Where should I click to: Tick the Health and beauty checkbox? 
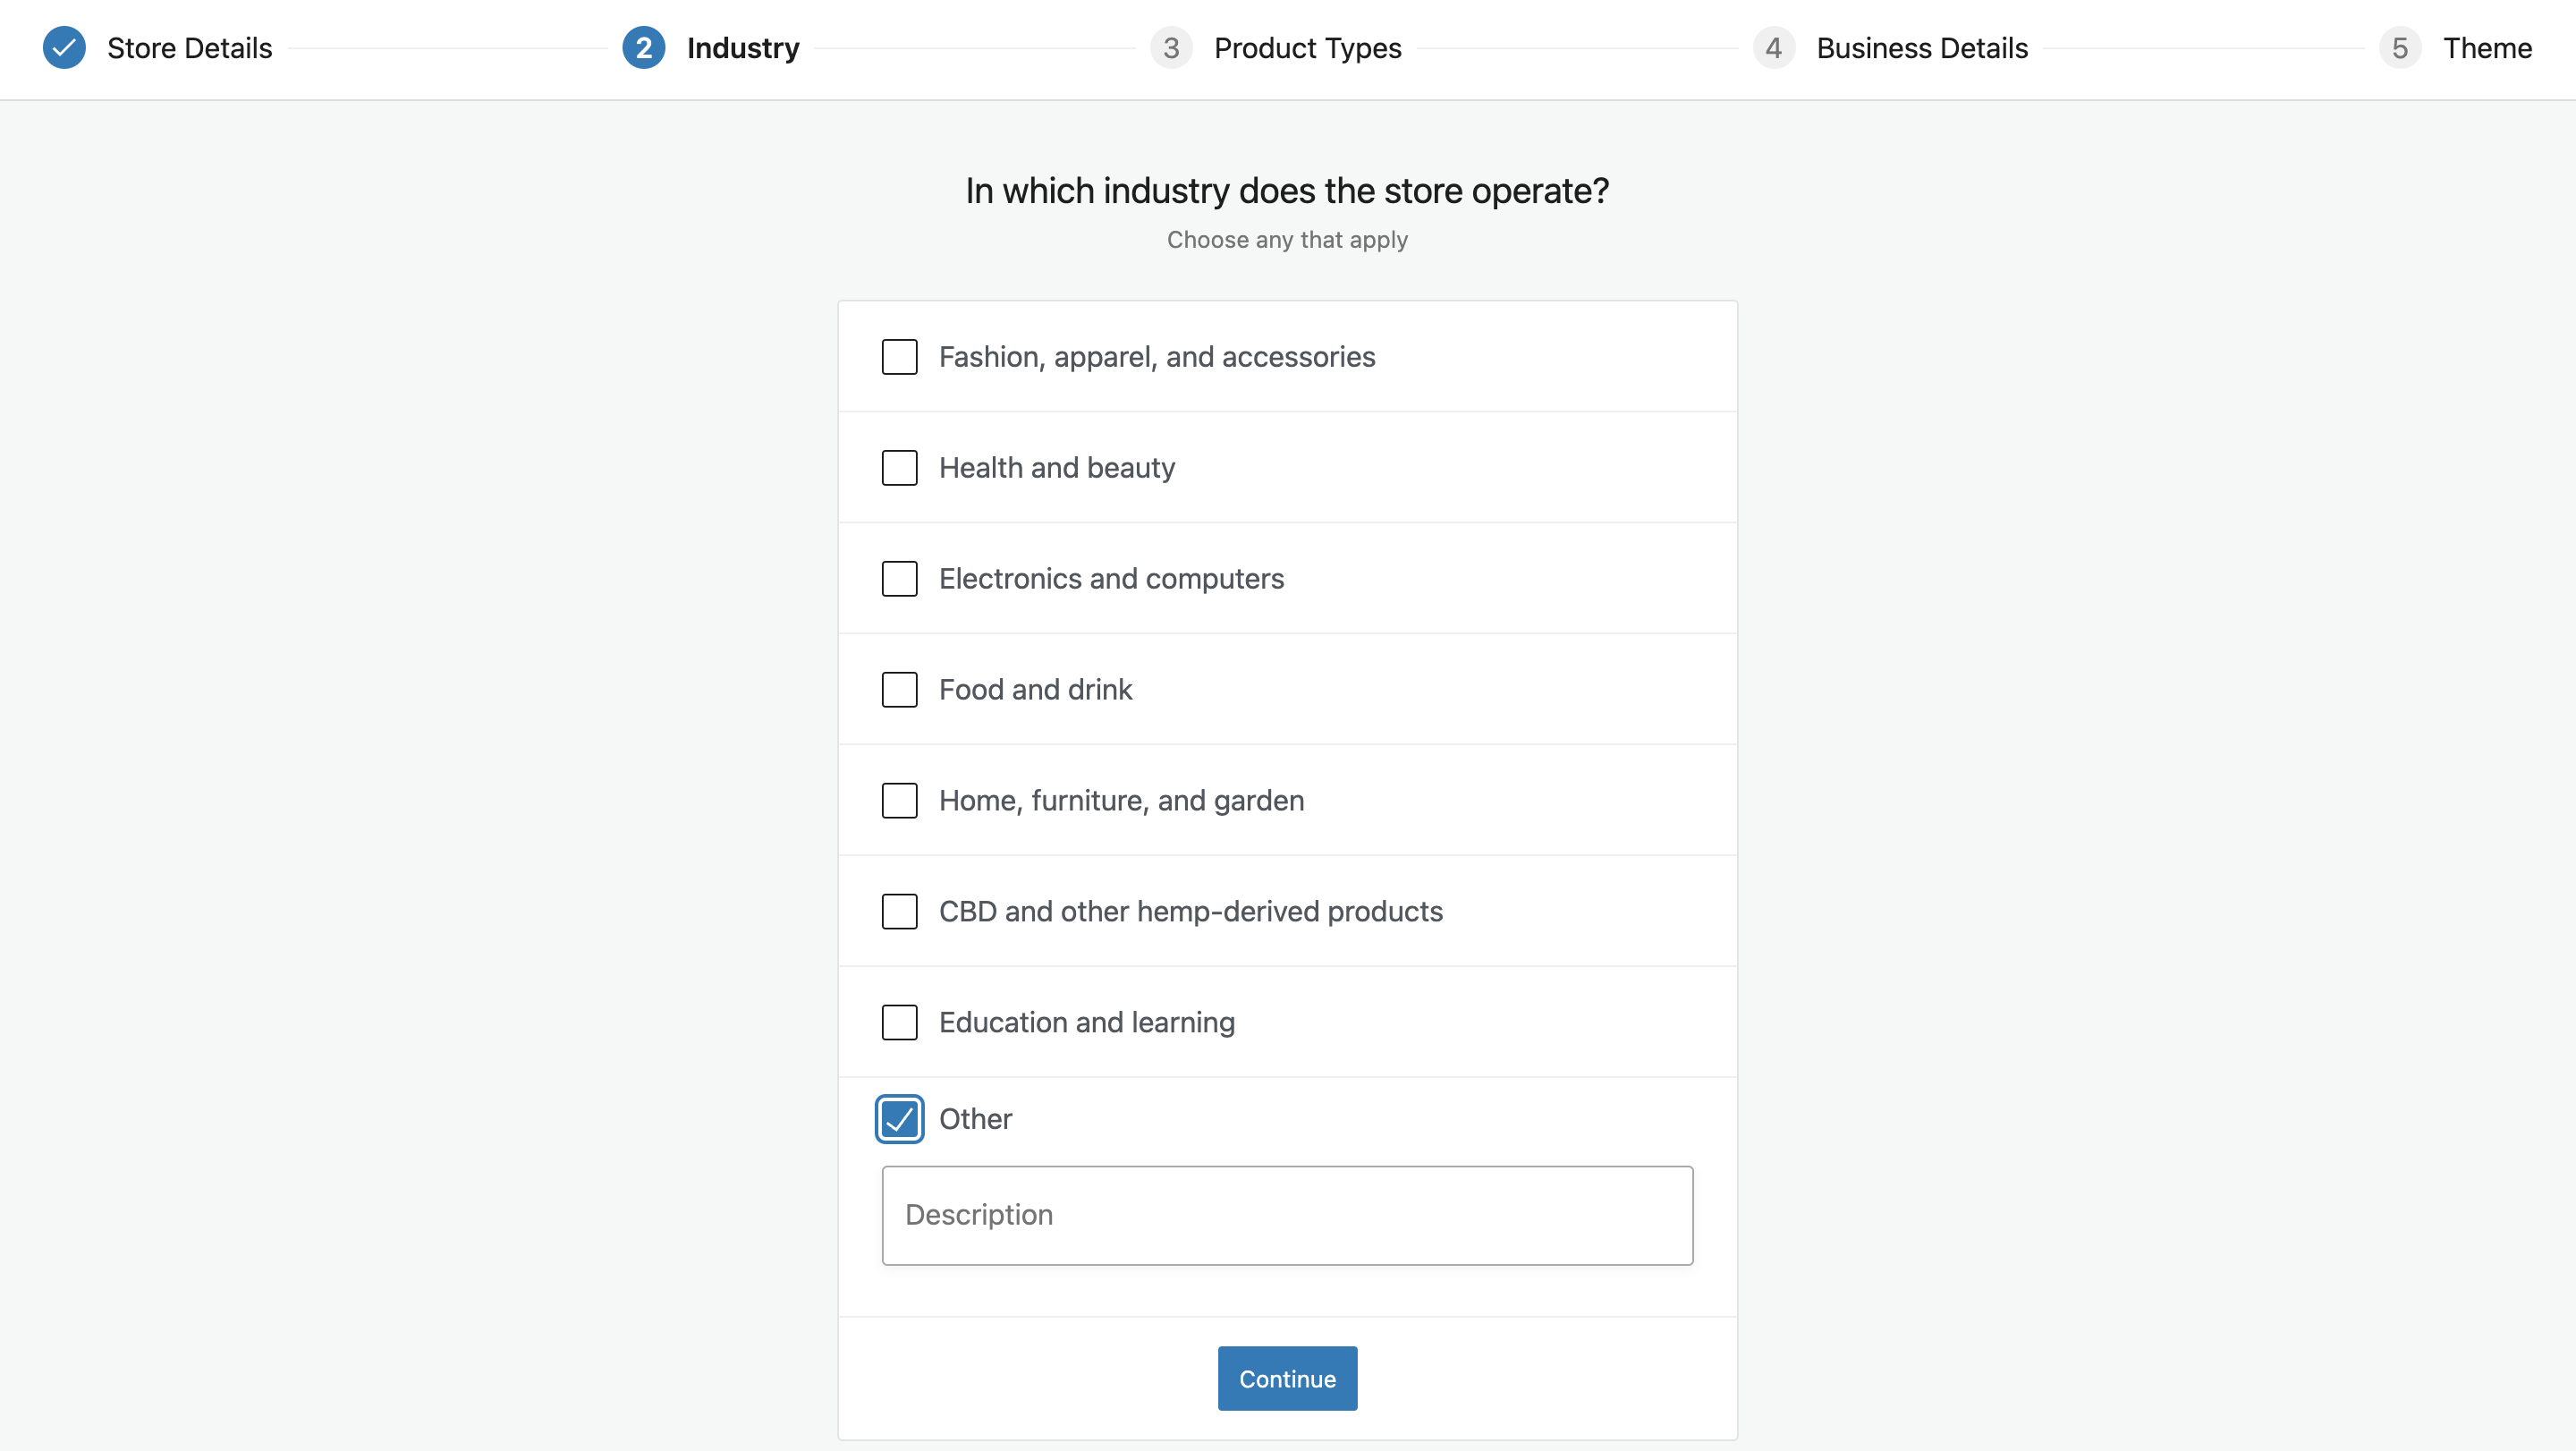click(899, 468)
